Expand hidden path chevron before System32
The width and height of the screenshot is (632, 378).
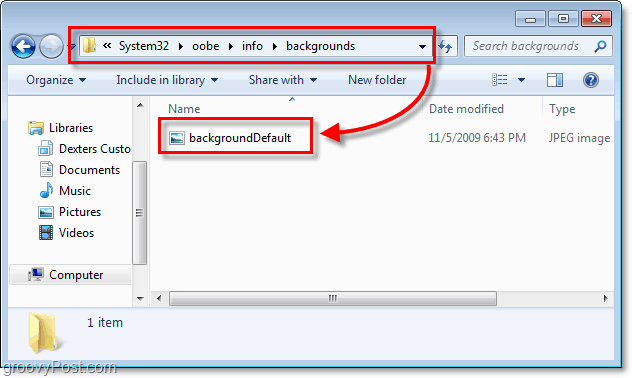point(107,46)
